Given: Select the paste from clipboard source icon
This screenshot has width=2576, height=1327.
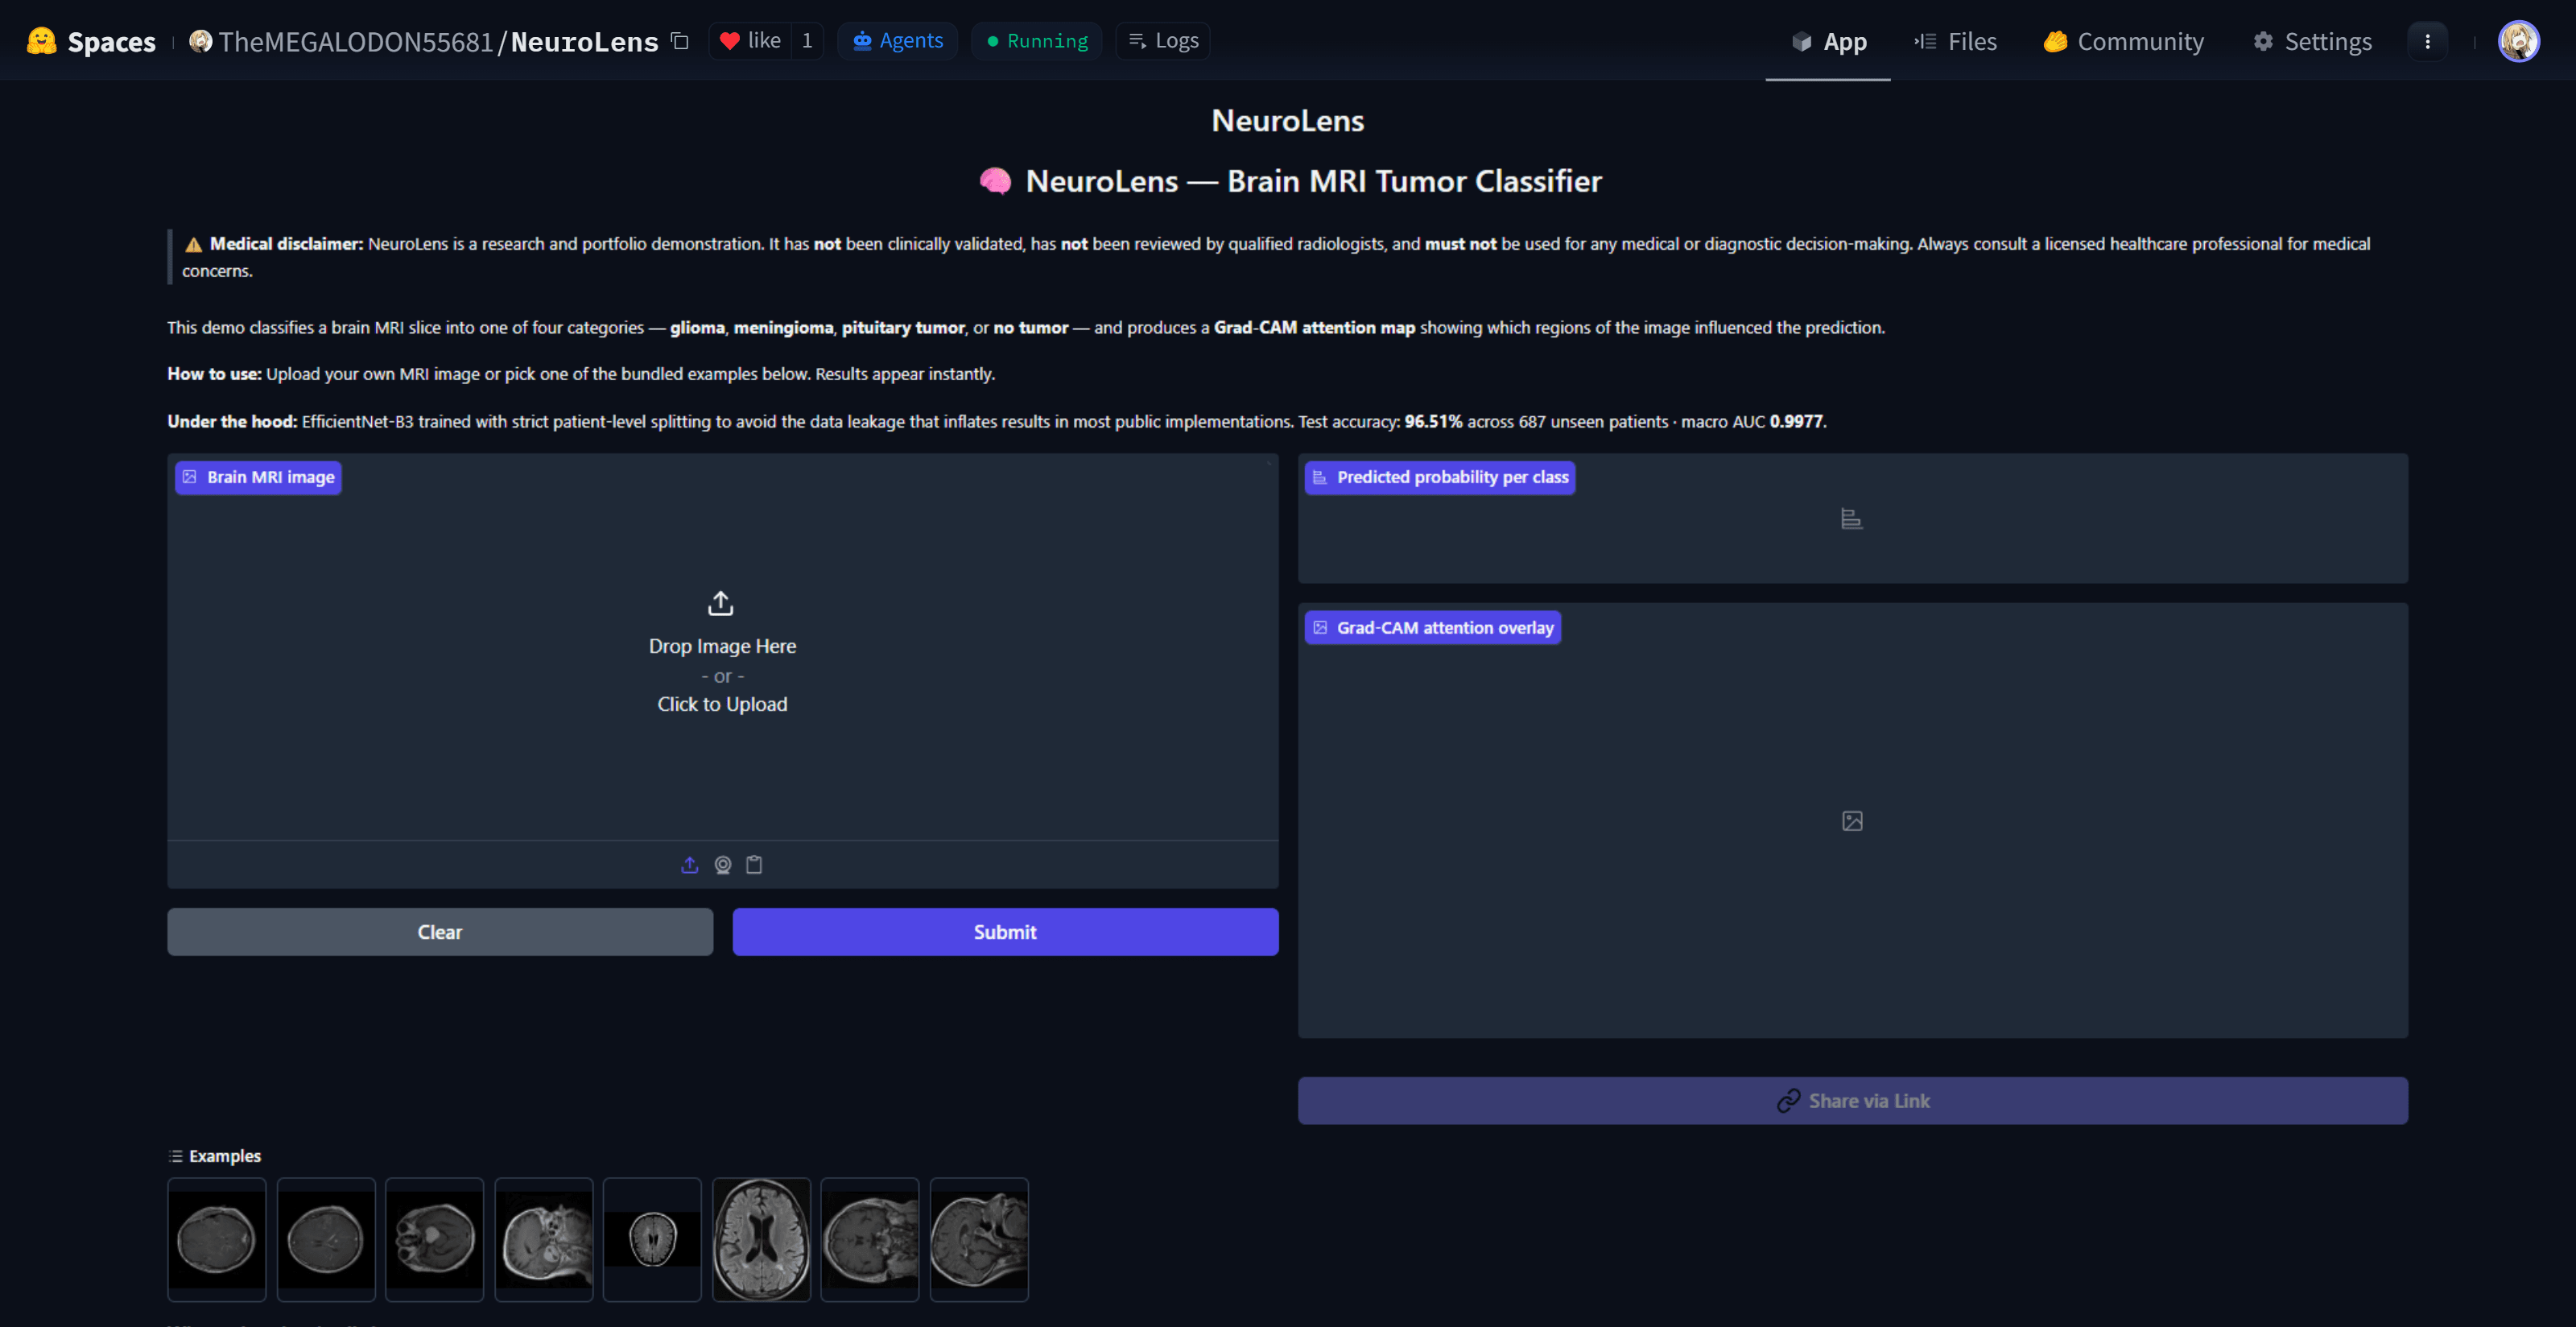Looking at the screenshot, I should (755, 865).
